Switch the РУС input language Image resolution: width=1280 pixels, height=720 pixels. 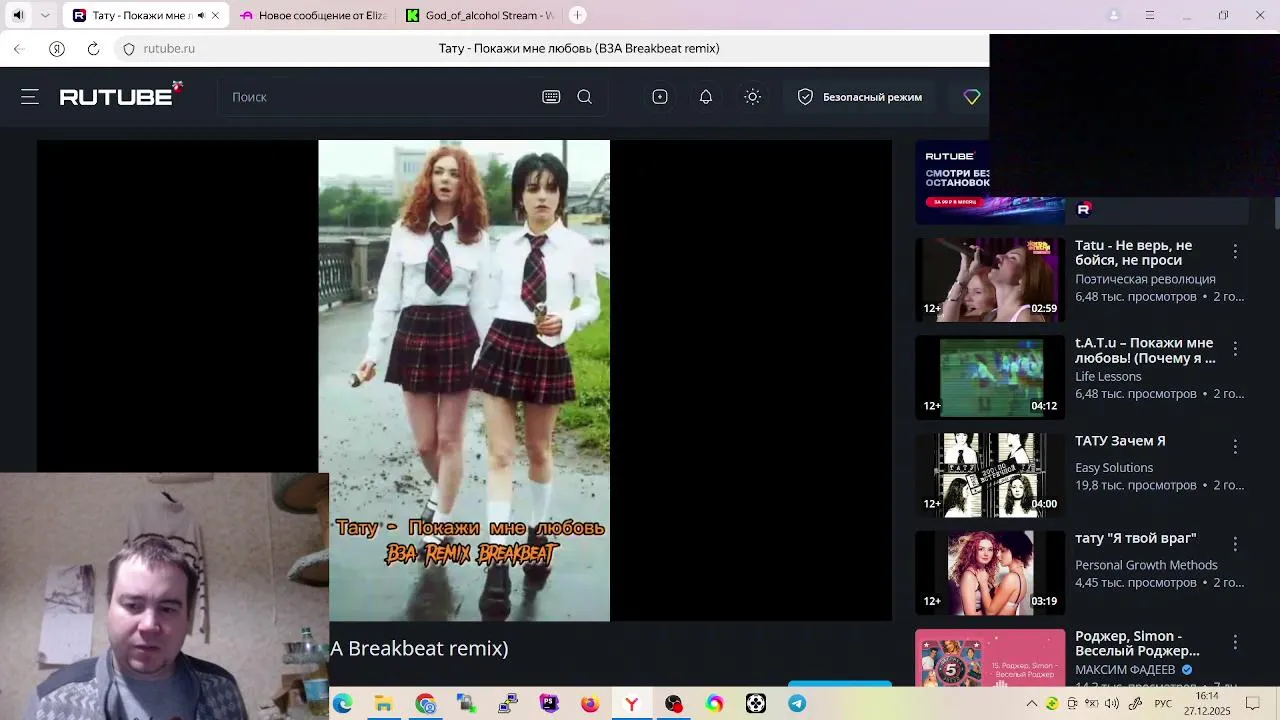tap(1163, 704)
